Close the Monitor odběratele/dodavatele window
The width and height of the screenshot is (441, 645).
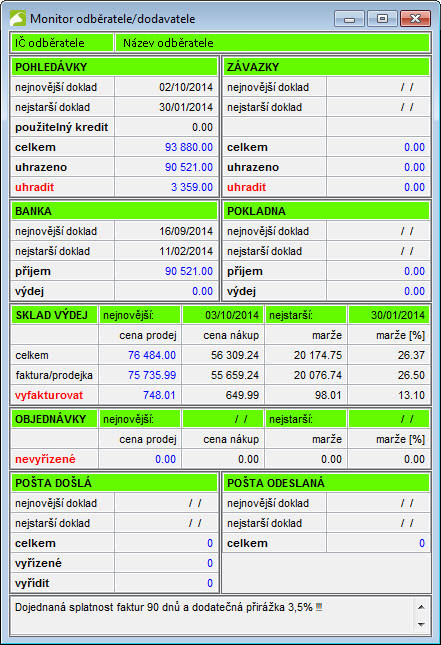pyautogui.click(x=415, y=19)
